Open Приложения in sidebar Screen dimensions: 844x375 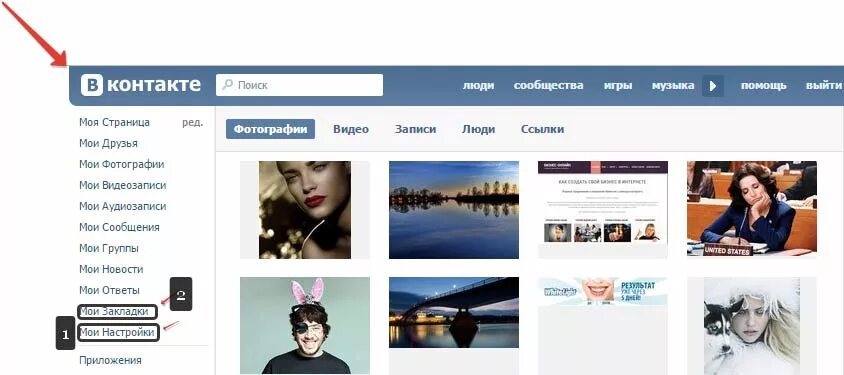(x=110, y=360)
